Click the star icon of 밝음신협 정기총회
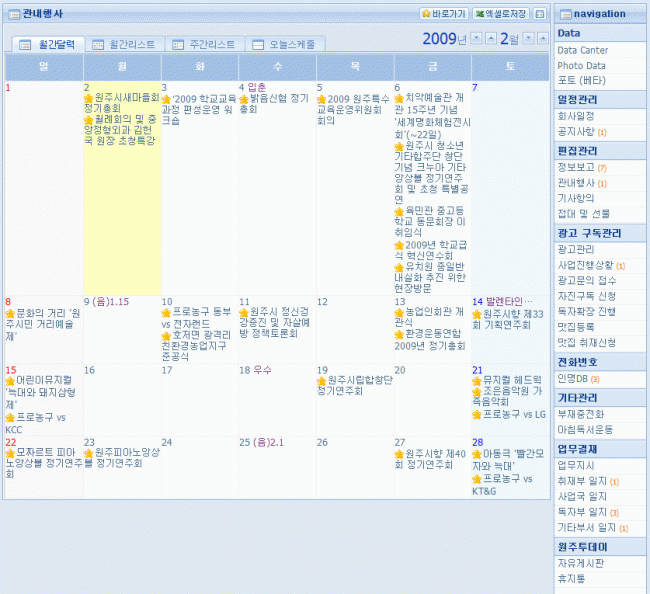The image size is (650, 594). pos(244,100)
